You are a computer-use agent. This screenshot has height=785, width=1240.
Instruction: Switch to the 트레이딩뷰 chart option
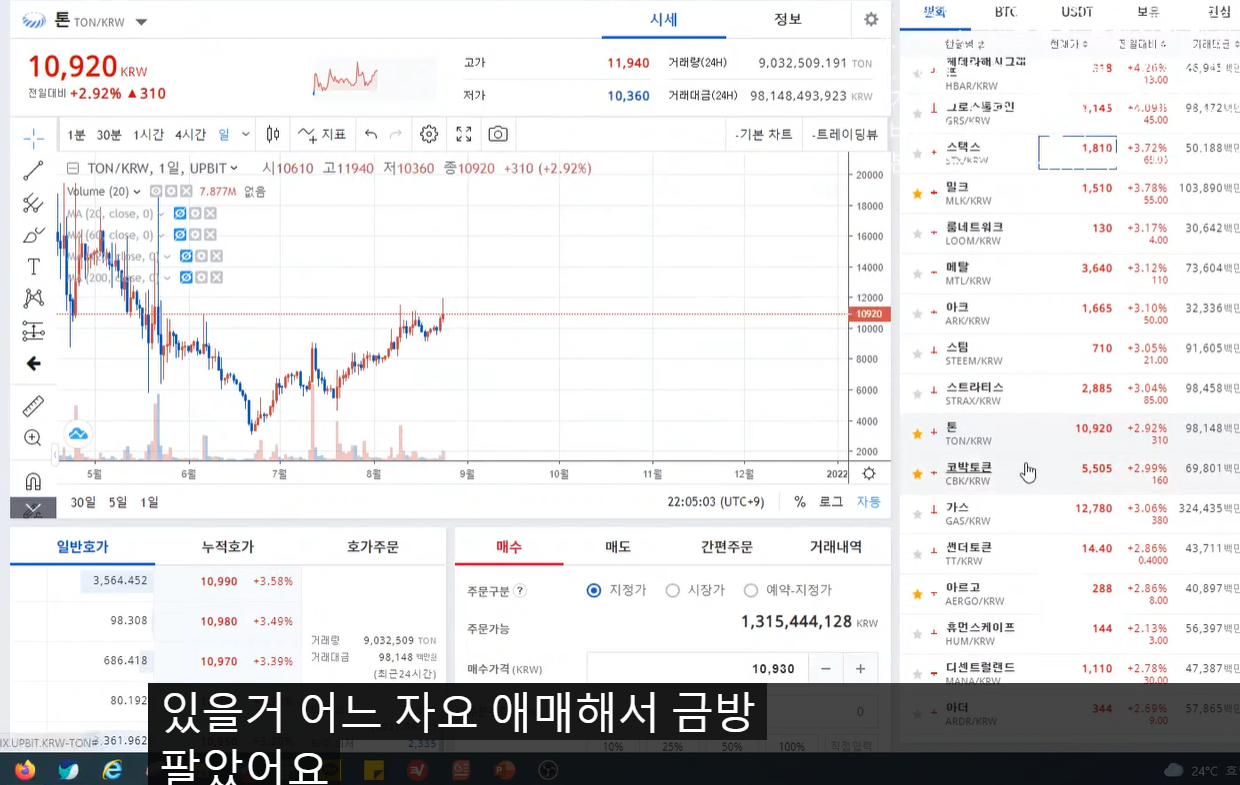(844, 135)
